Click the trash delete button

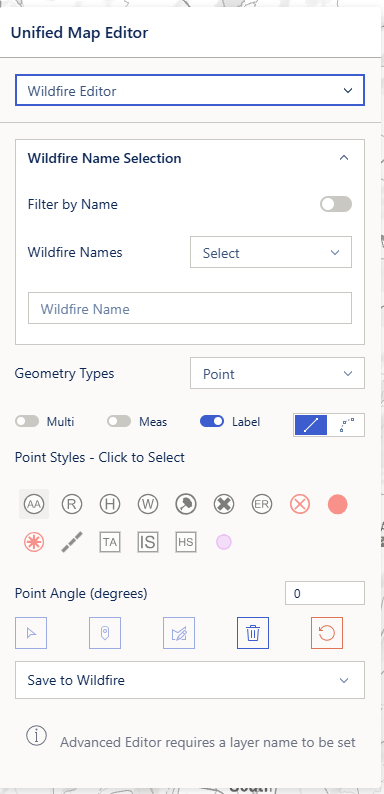click(253, 633)
